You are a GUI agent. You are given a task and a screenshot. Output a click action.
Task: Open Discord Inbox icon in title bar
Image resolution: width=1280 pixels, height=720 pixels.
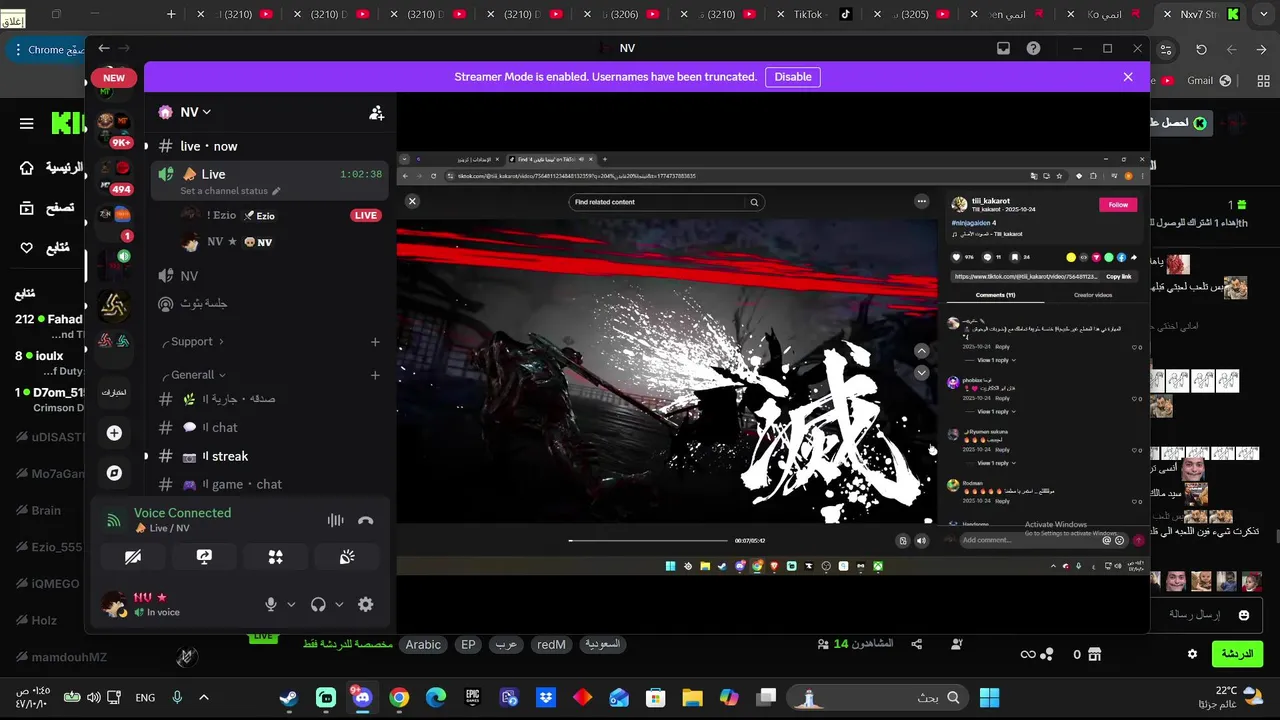pyautogui.click(x=1003, y=48)
